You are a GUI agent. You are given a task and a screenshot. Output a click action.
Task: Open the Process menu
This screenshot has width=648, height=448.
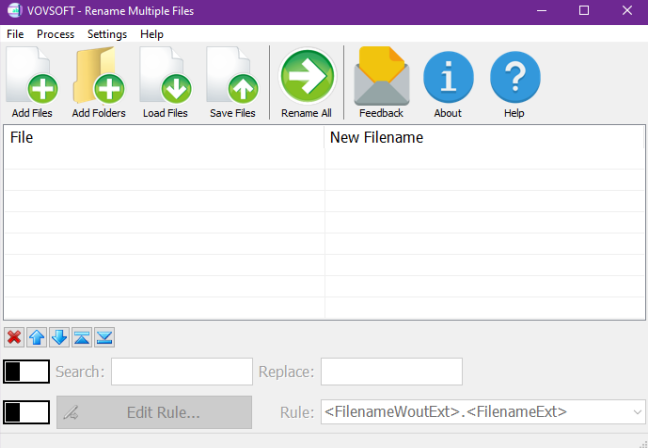point(55,34)
